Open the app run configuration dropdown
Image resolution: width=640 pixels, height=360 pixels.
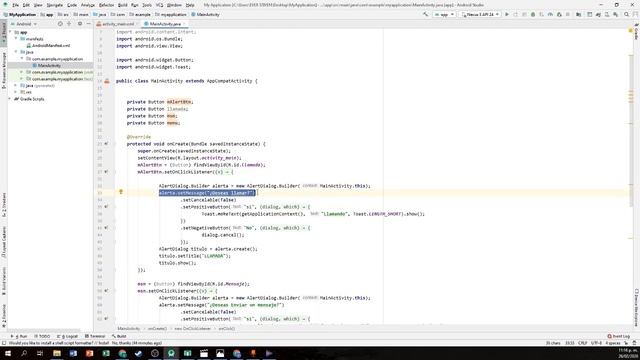tap(444, 14)
